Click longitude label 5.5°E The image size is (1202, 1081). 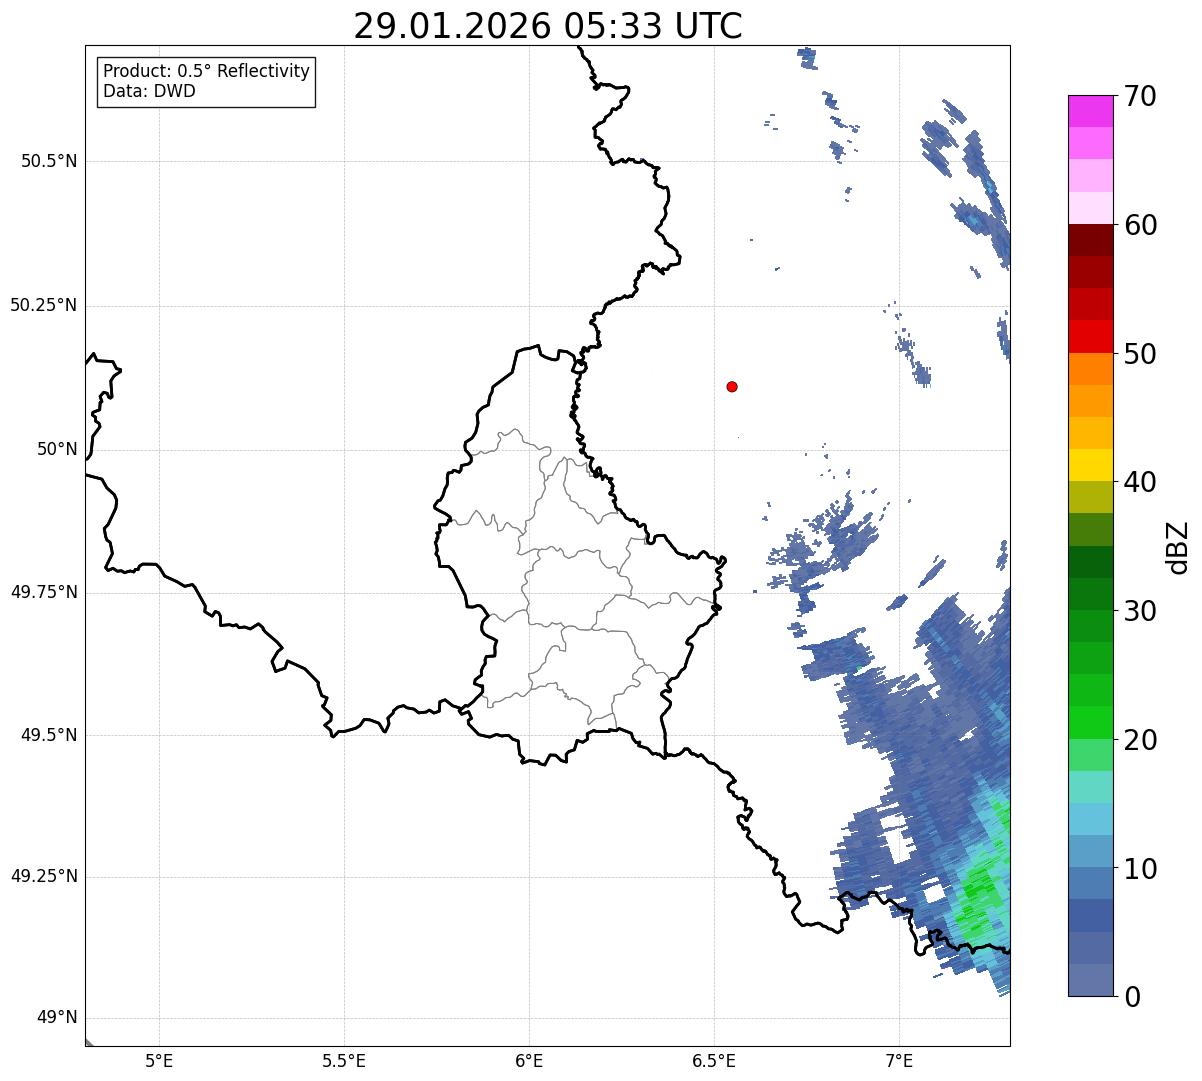pos(344,1060)
